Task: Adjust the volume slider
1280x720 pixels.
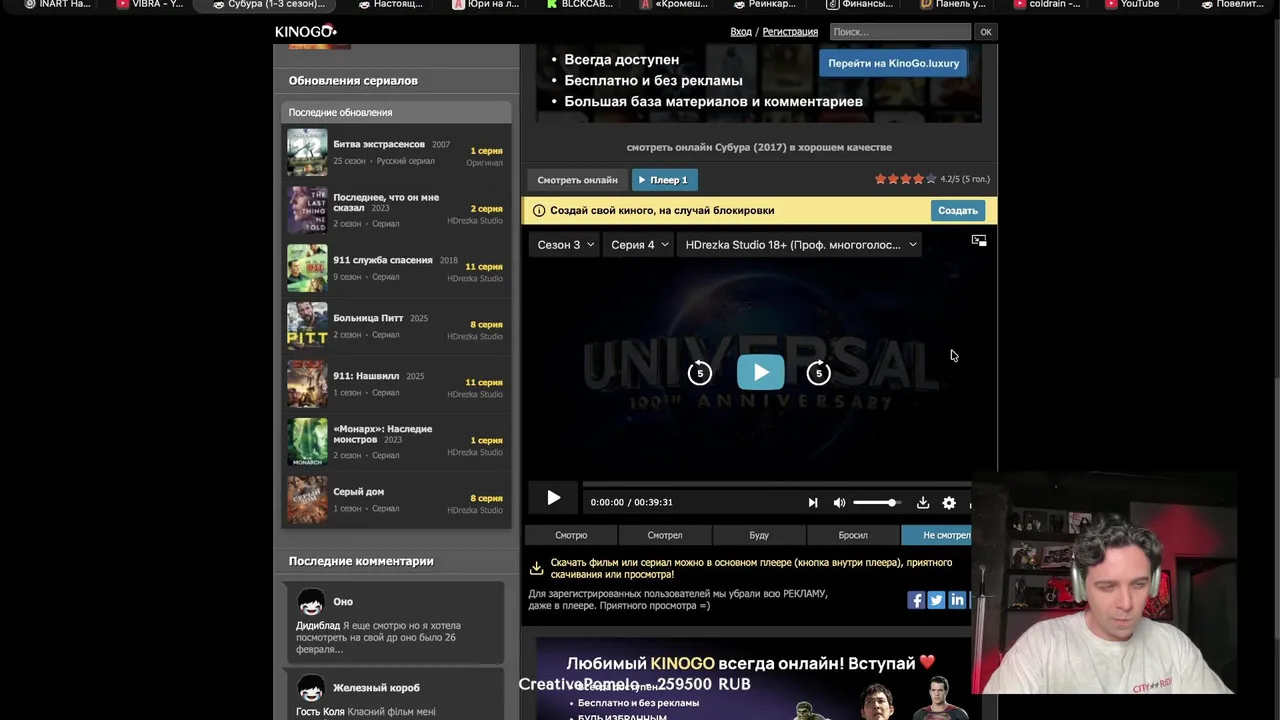Action: (x=877, y=502)
